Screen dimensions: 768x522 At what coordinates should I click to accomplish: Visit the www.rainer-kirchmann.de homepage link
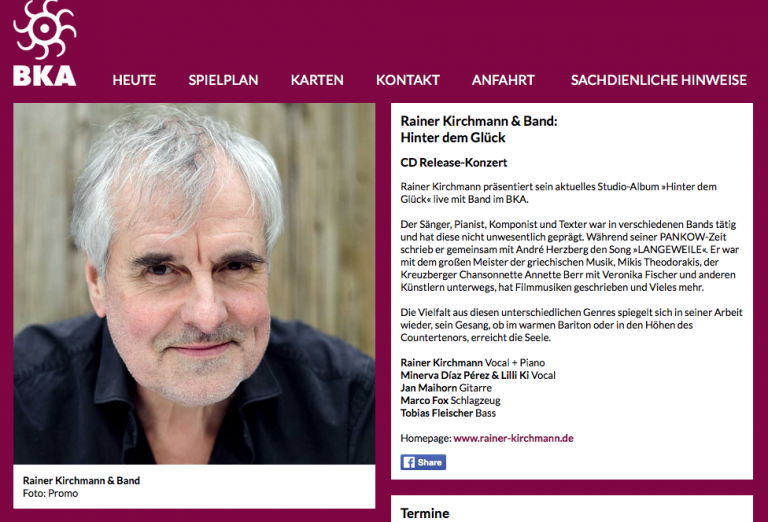tap(513, 438)
